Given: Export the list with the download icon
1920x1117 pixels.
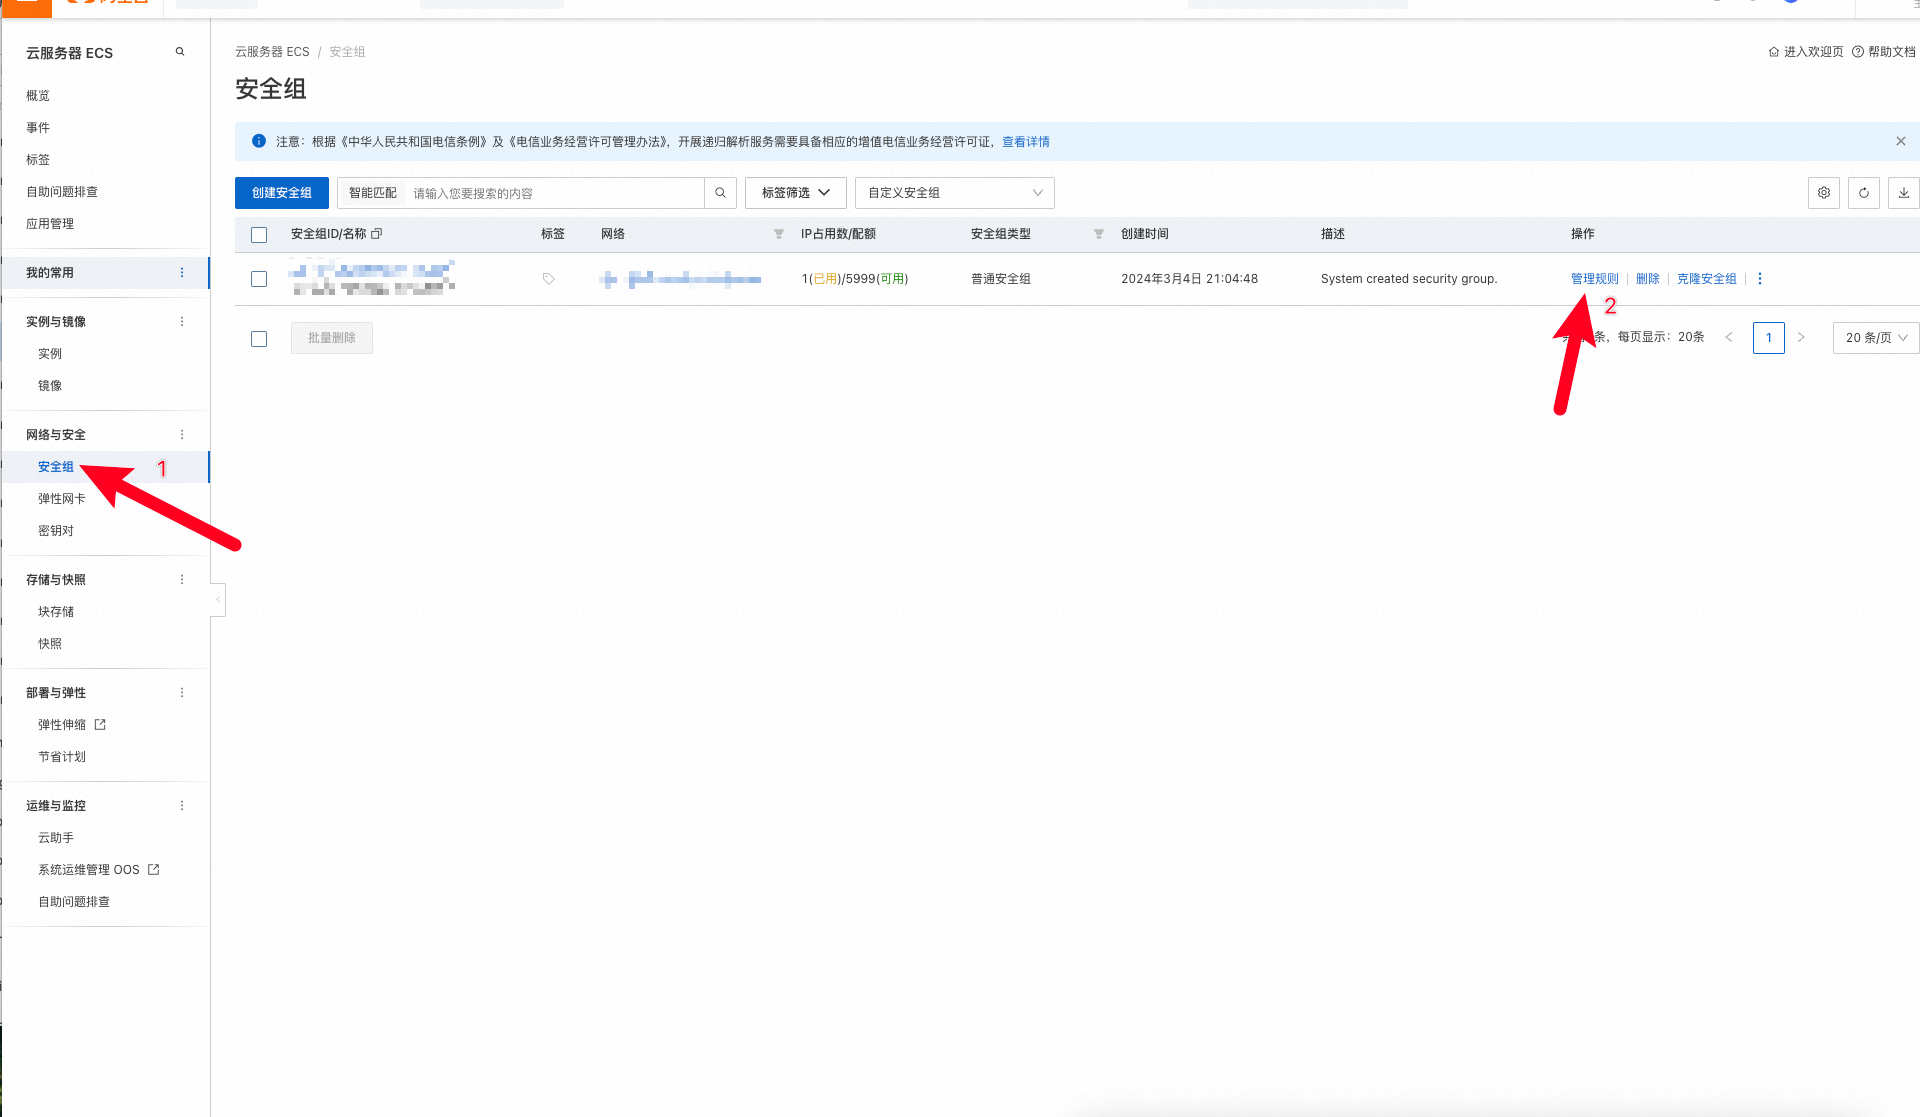Looking at the screenshot, I should 1904,193.
